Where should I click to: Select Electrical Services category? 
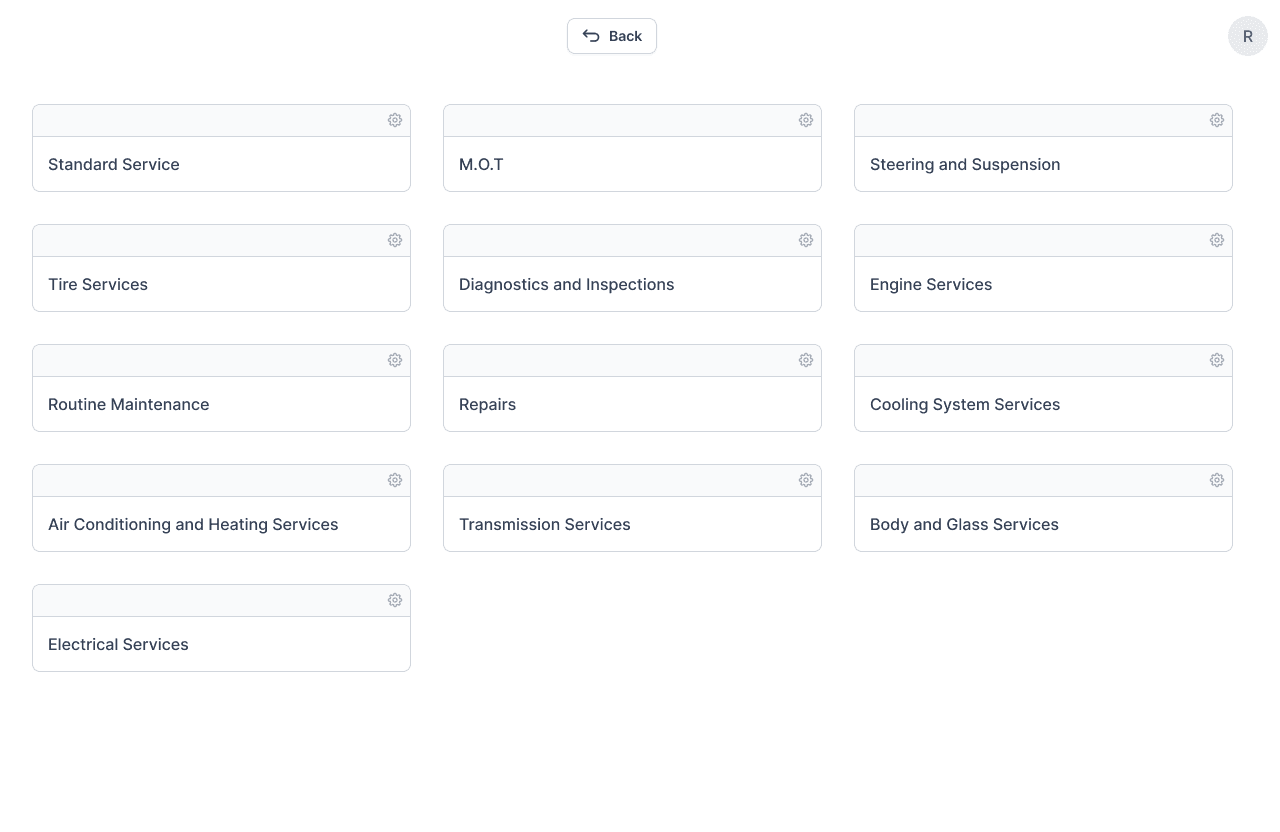click(118, 644)
